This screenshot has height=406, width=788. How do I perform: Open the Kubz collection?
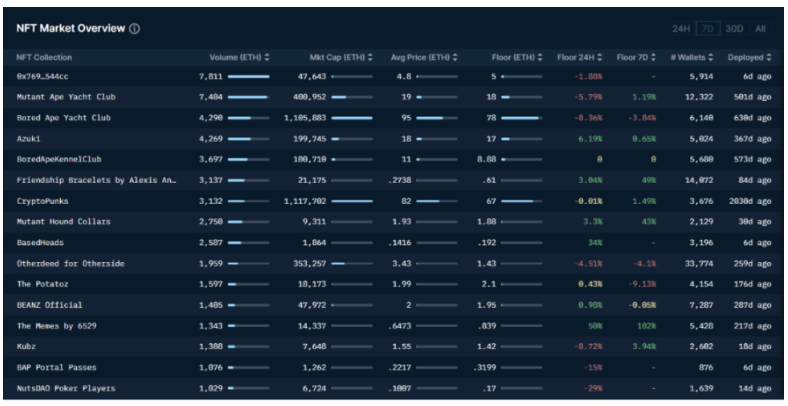point(26,346)
